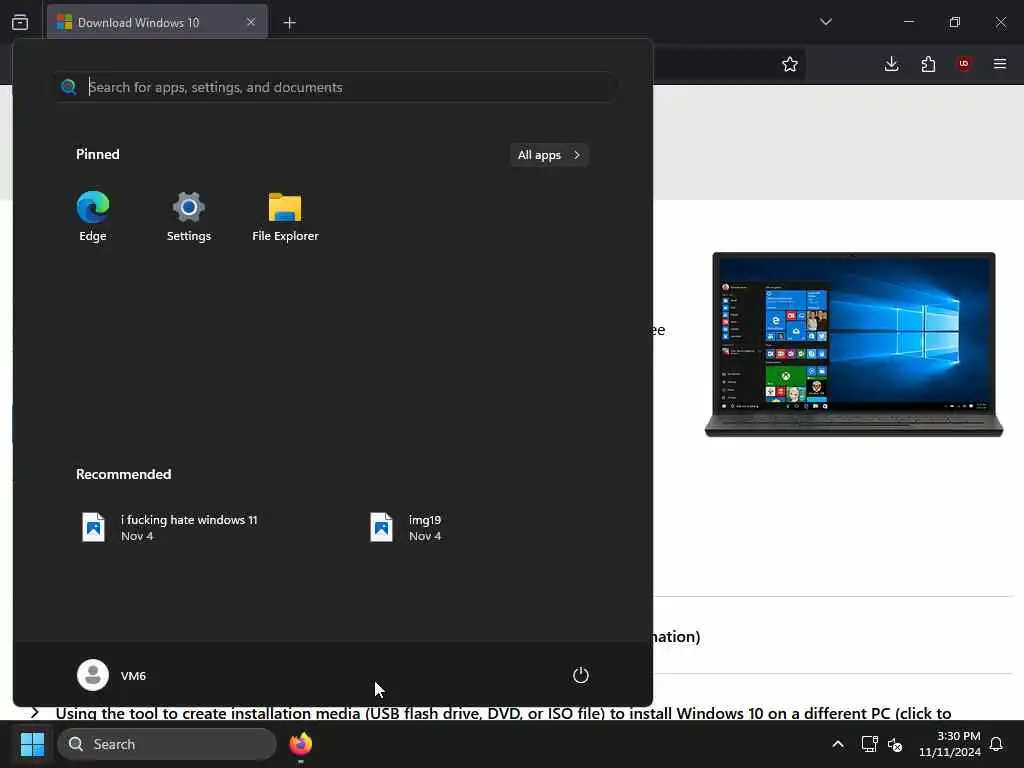Close the Download Windows 10 tab
This screenshot has width=1024, height=768.
pyautogui.click(x=251, y=22)
